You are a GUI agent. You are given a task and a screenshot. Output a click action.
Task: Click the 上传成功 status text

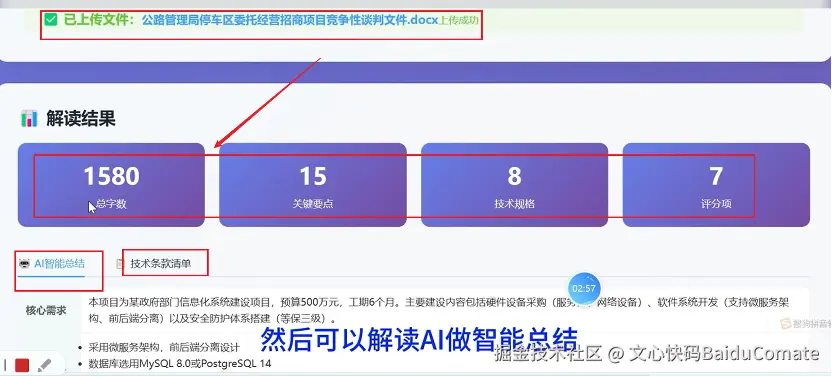coord(459,21)
